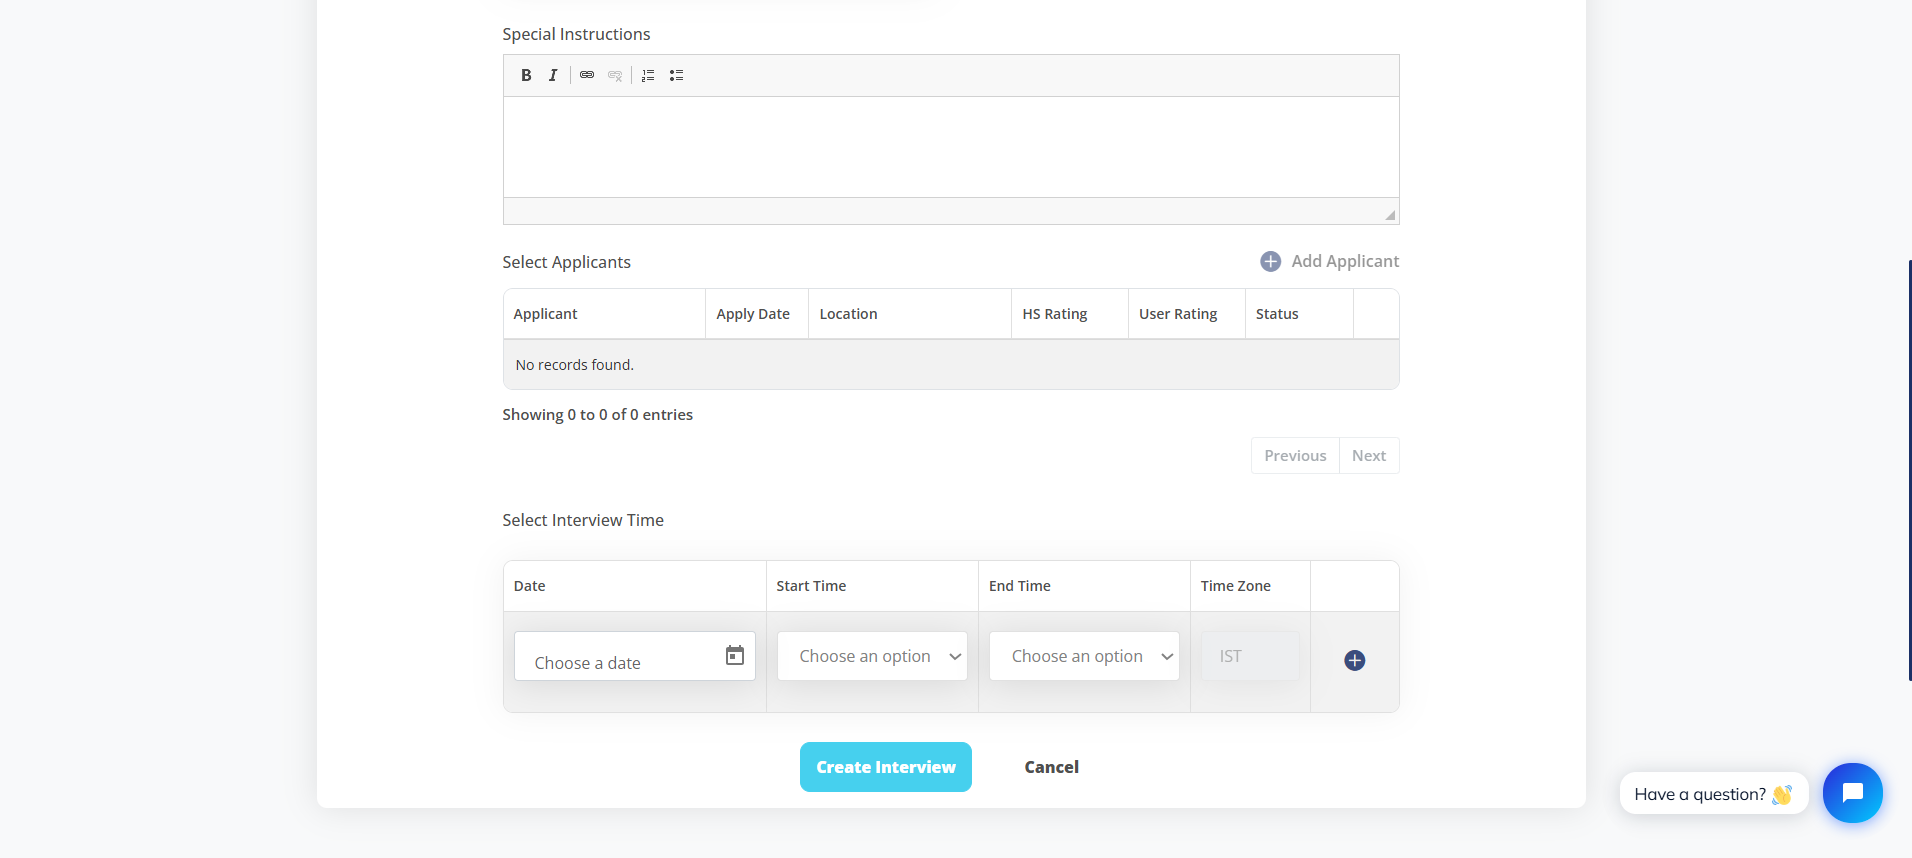Screen dimensions: 1912x858
Task: Sort by Apply Date column header
Action: (753, 314)
